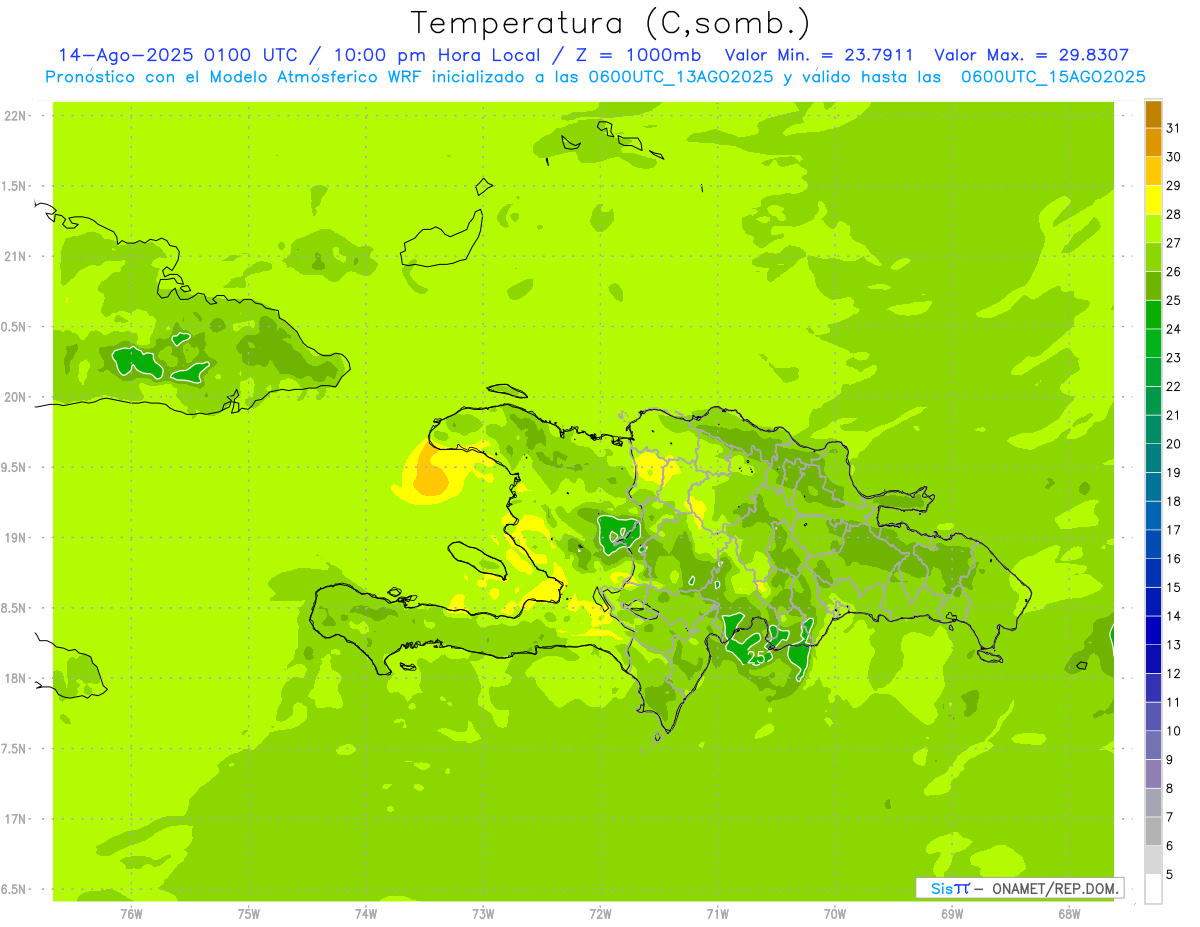Click the "Valor Max. = 29.8307" value
This screenshot has height=927, width=1200.
pos(1031,55)
